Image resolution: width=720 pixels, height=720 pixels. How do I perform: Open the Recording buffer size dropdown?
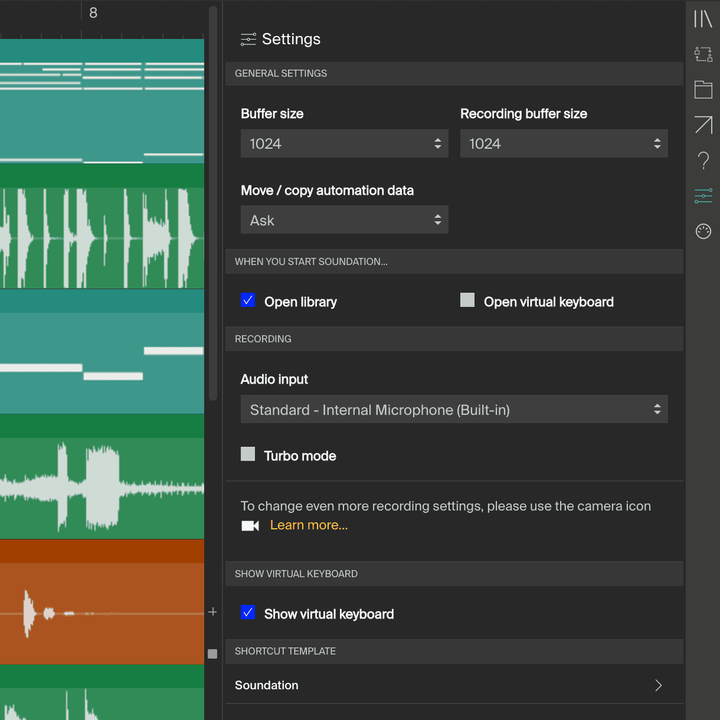coord(564,143)
